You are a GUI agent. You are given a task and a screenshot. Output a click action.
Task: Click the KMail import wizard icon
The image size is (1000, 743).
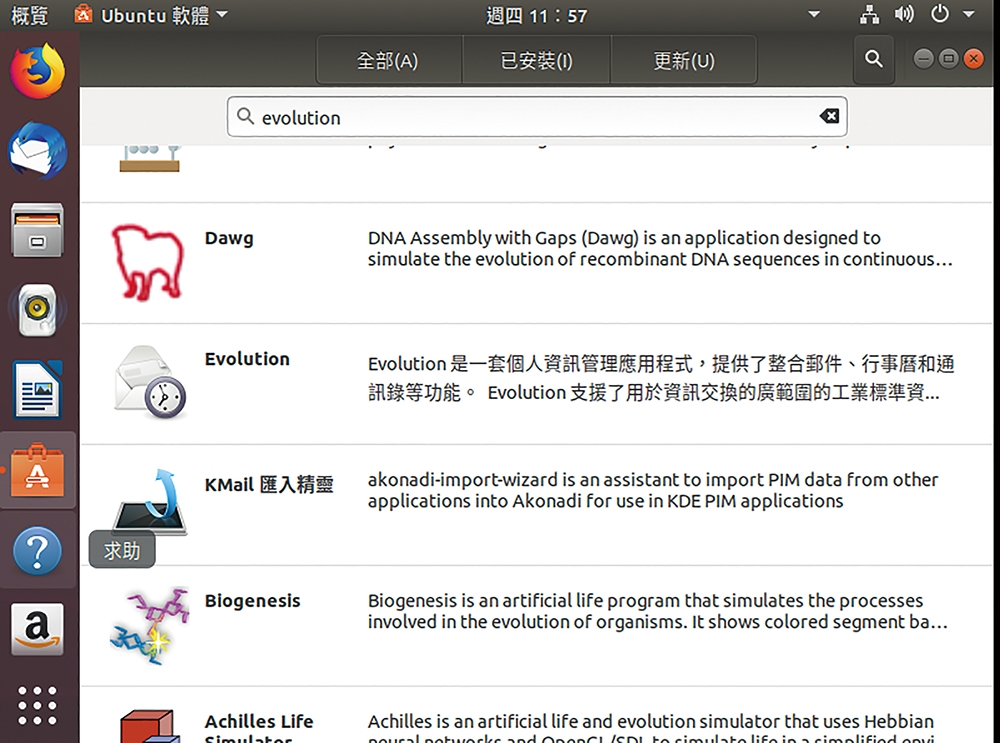(151, 503)
